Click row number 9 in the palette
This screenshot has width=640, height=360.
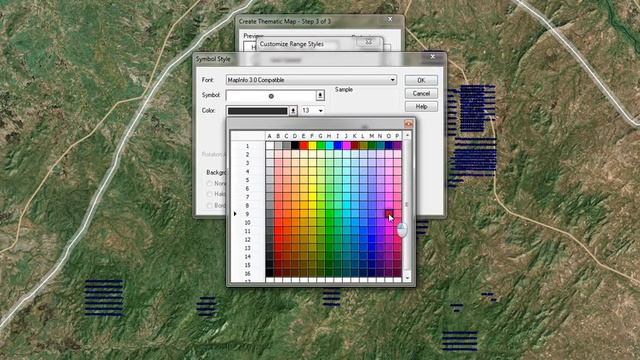pos(247,214)
